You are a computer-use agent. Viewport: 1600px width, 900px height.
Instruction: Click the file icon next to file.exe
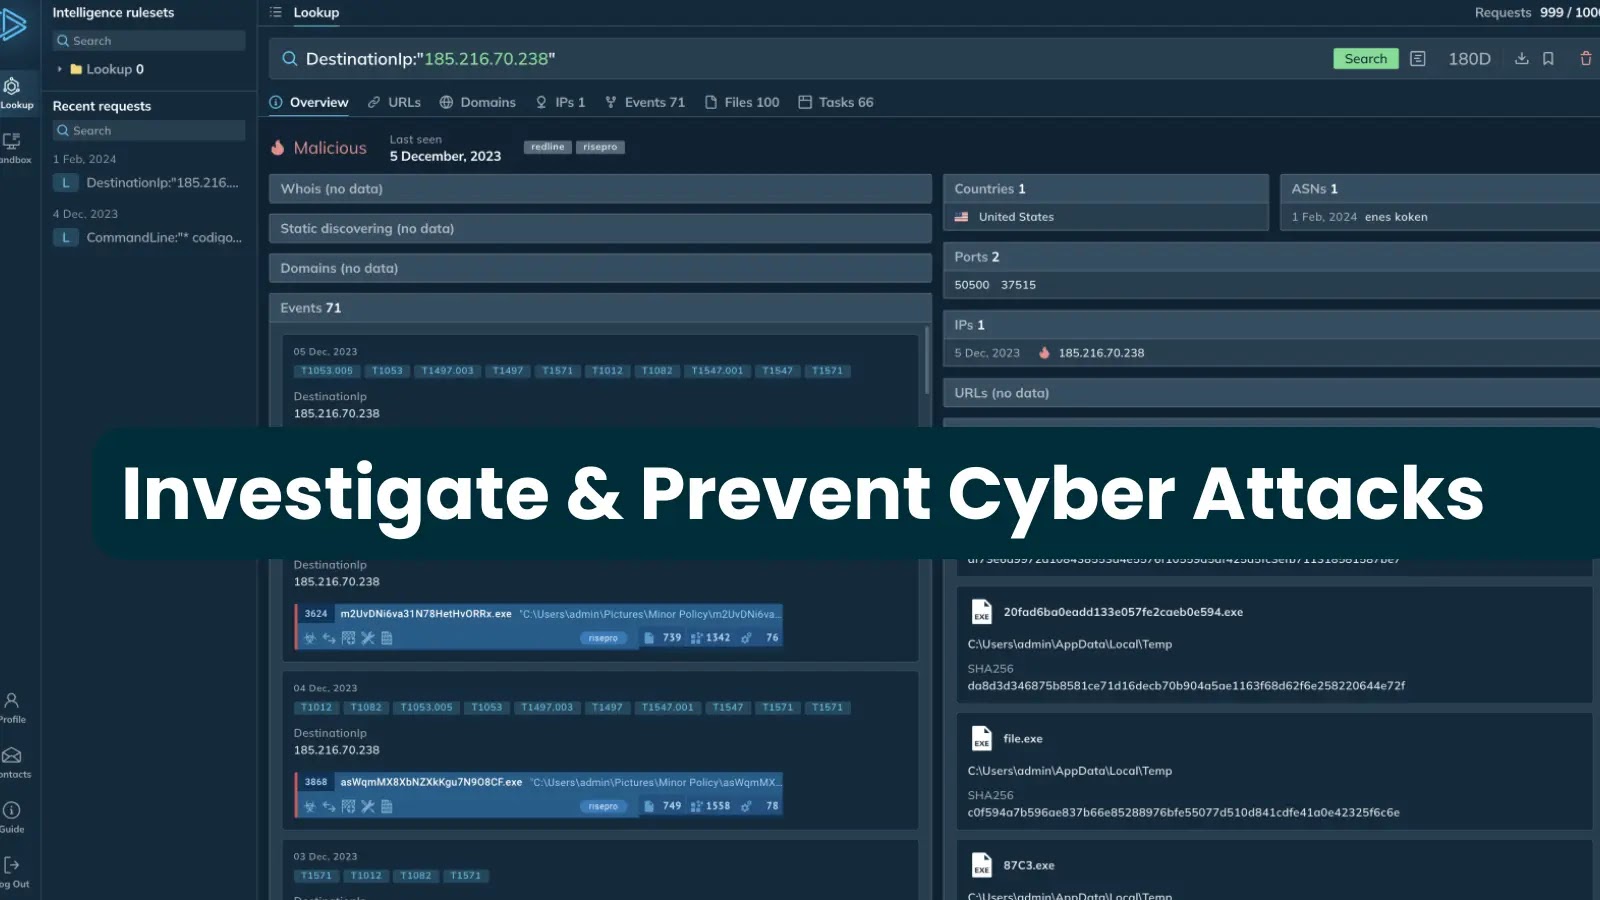click(981, 738)
